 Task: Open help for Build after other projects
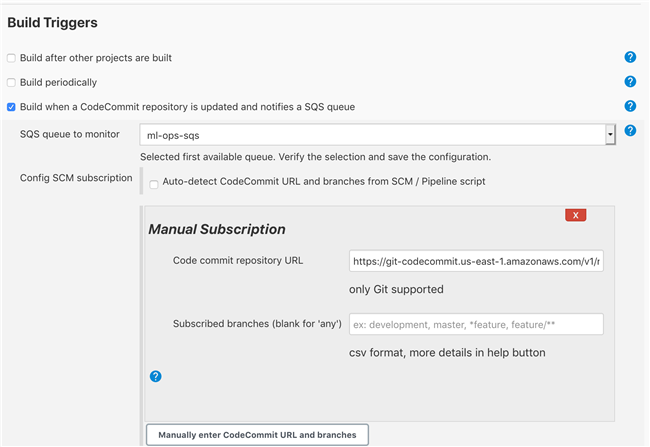[x=630, y=58]
